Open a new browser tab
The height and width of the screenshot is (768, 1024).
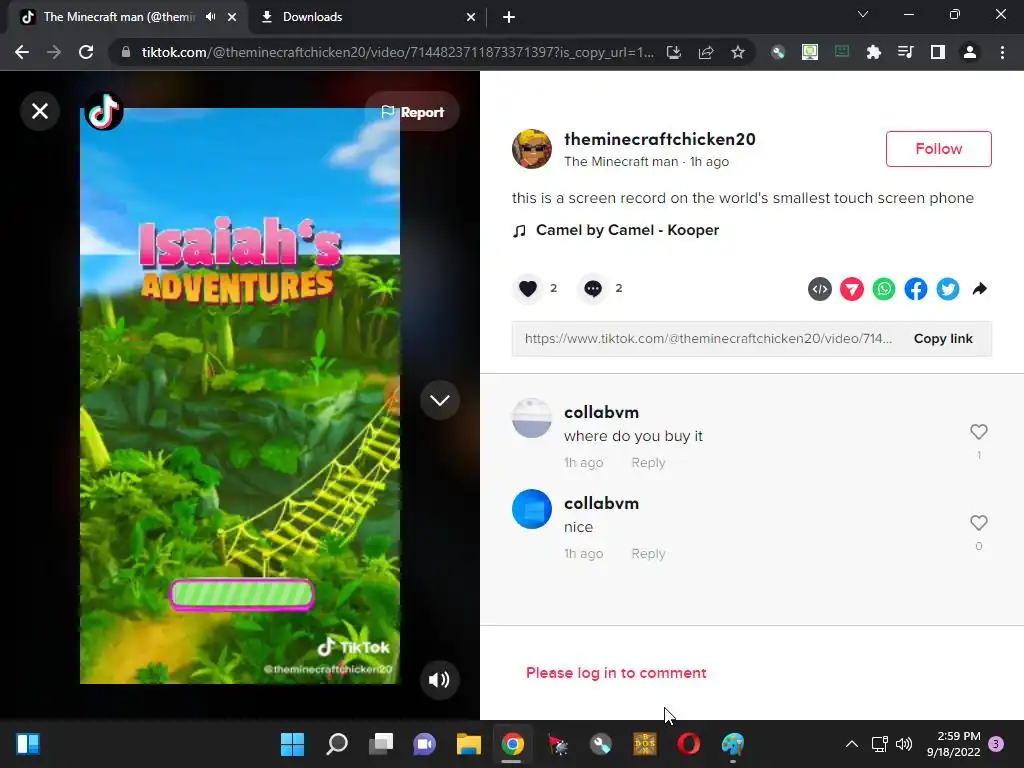coord(509,18)
